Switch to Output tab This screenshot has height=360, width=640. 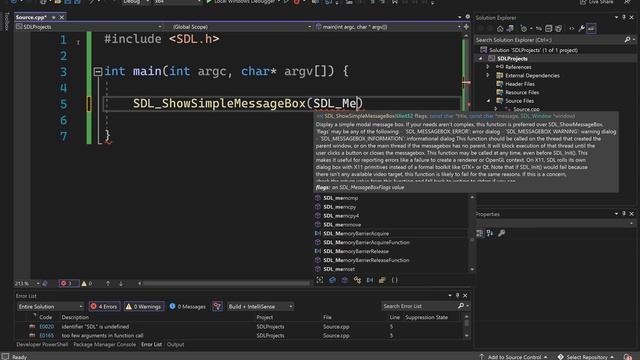(x=176, y=344)
